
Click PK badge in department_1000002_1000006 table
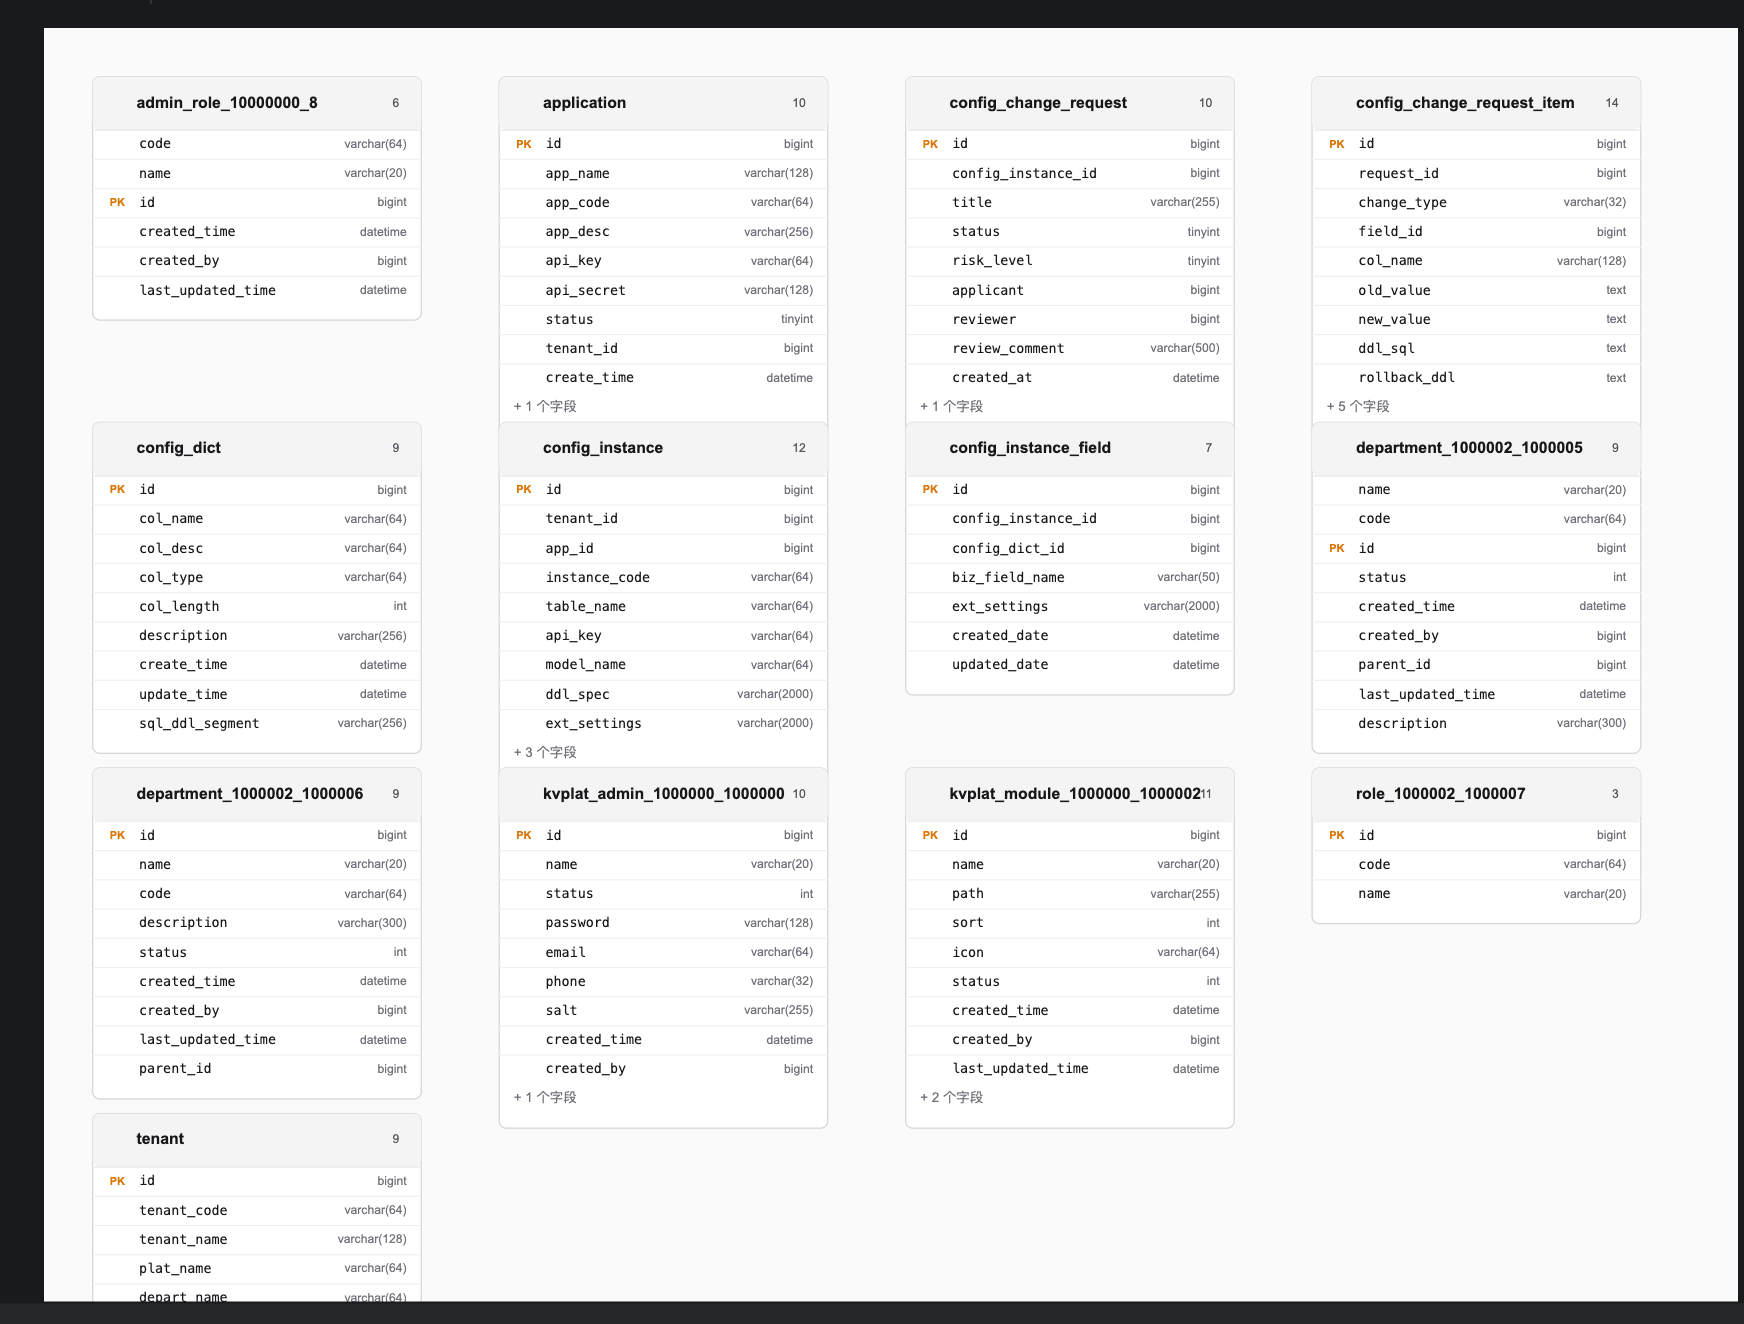(x=117, y=835)
